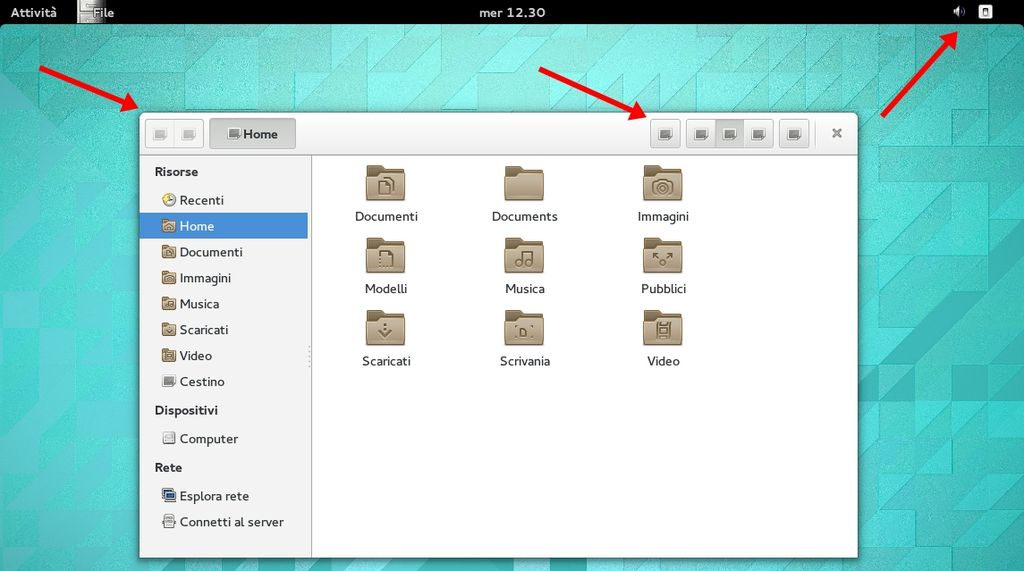
Task: Select Recenti in the sidebar
Action: point(201,200)
